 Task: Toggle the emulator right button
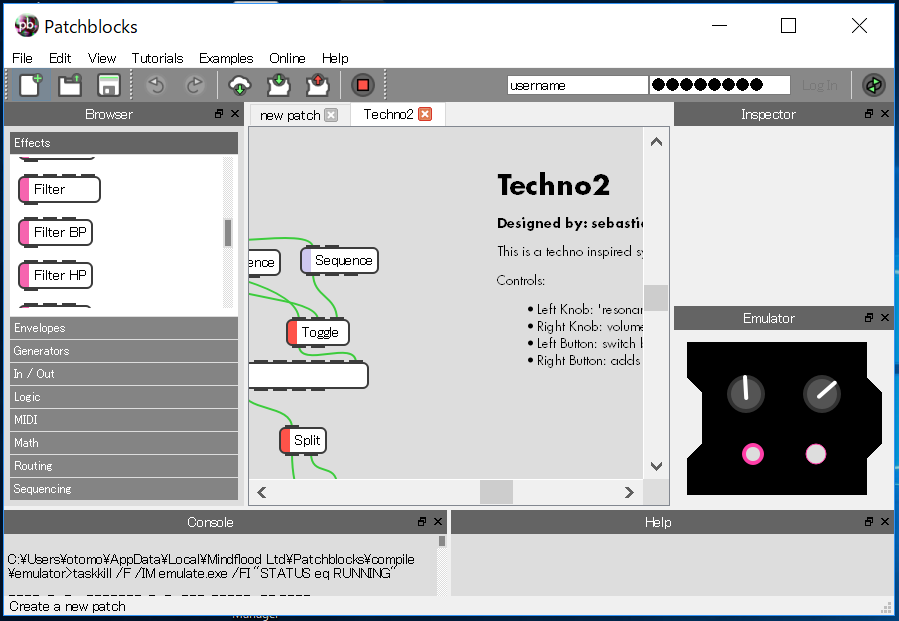pos(816,454)
